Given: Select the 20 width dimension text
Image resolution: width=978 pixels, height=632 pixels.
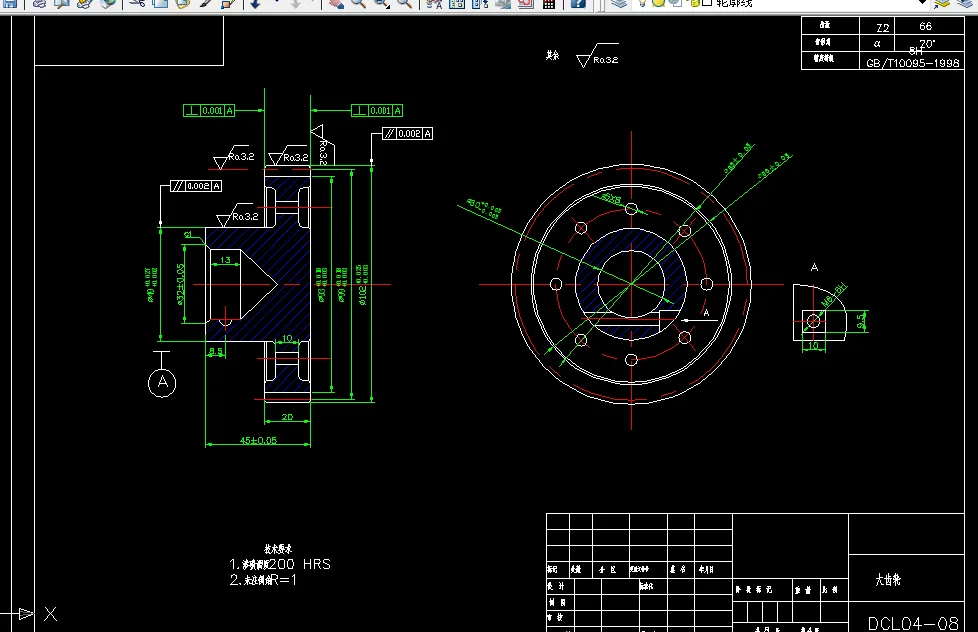Looking at the screenshot, I should tap(287, 417).
